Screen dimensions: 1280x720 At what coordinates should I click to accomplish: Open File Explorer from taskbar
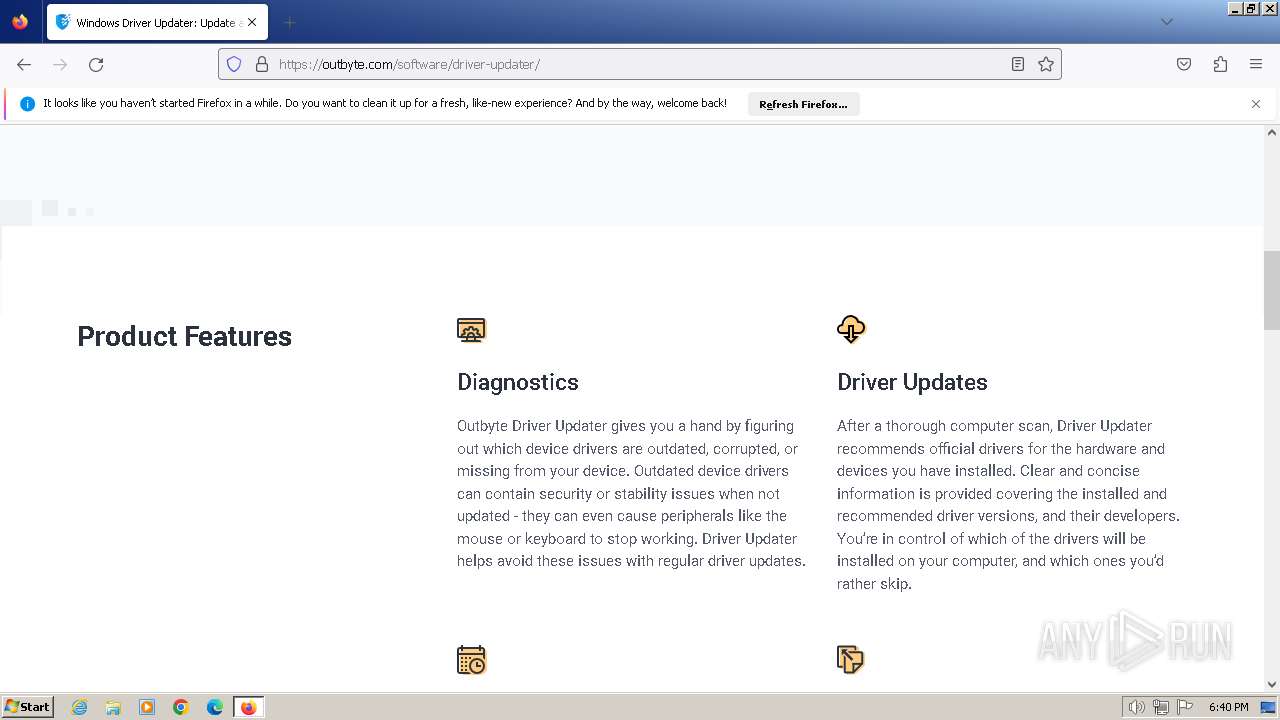[113, 707]
